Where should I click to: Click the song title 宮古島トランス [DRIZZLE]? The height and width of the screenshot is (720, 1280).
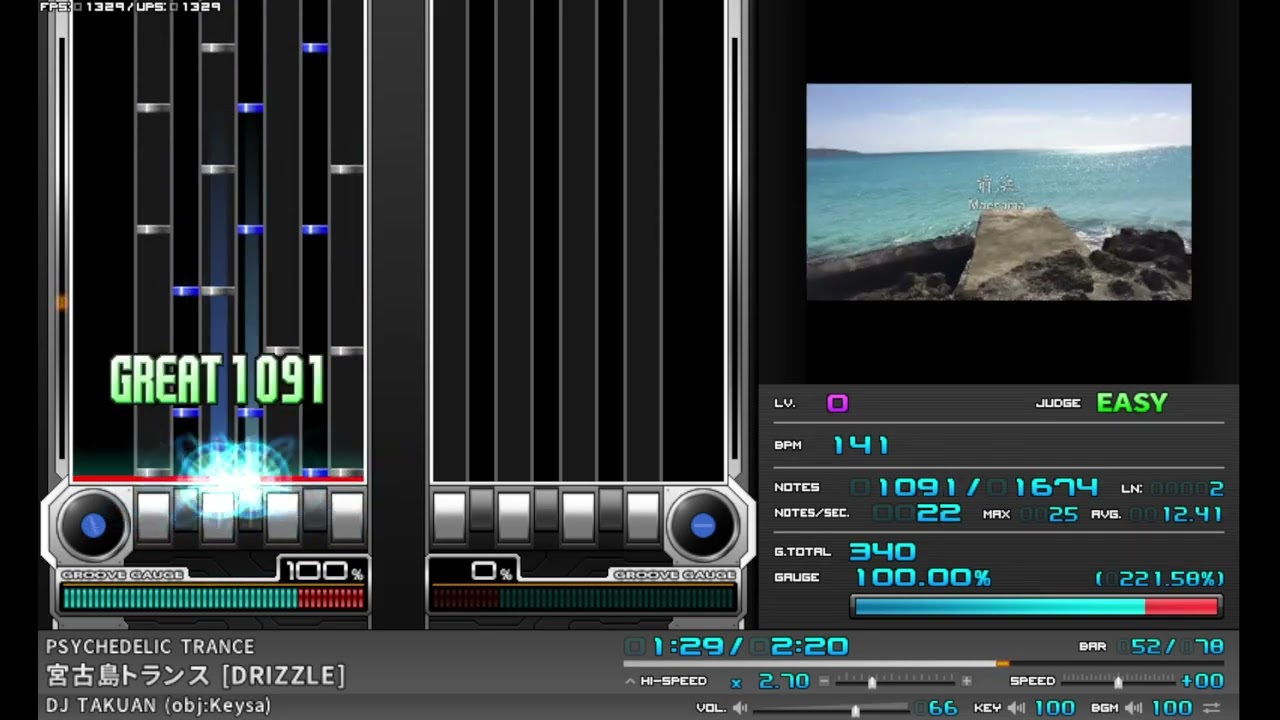[196, 675]
